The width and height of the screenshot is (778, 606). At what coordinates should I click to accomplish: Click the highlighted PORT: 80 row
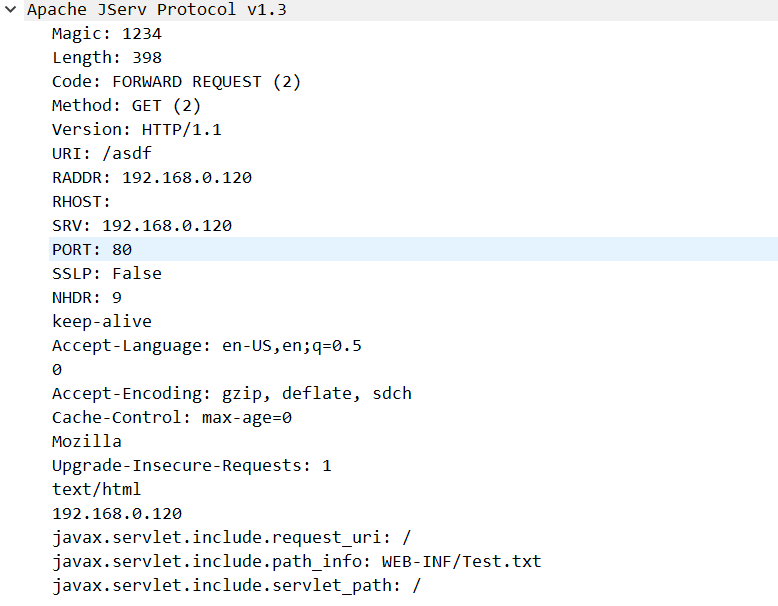91,250
